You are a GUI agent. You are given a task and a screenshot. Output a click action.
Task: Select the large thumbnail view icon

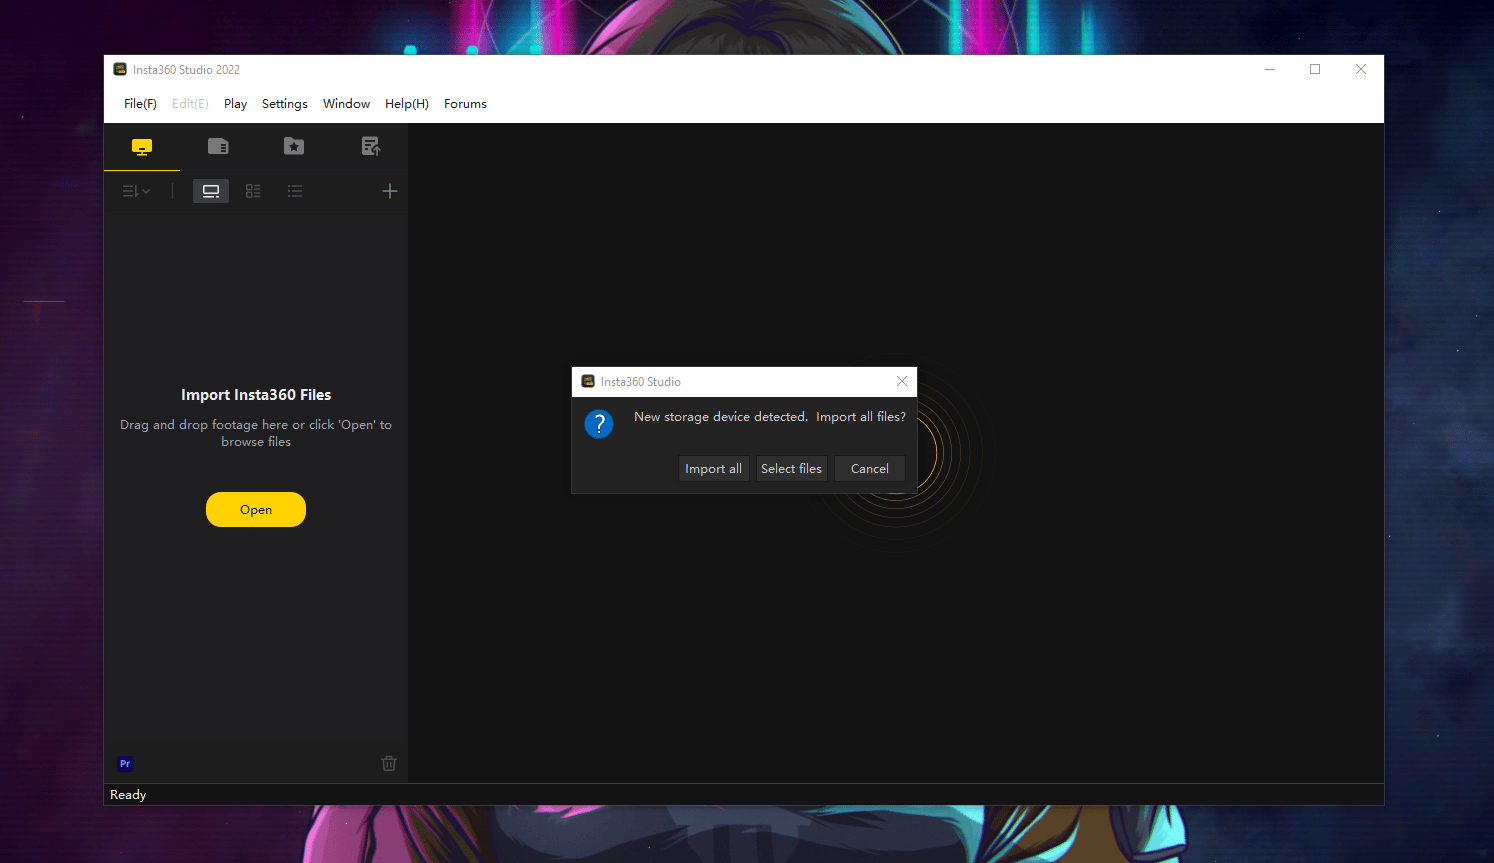pyautogui.click(x=211, y=191)
